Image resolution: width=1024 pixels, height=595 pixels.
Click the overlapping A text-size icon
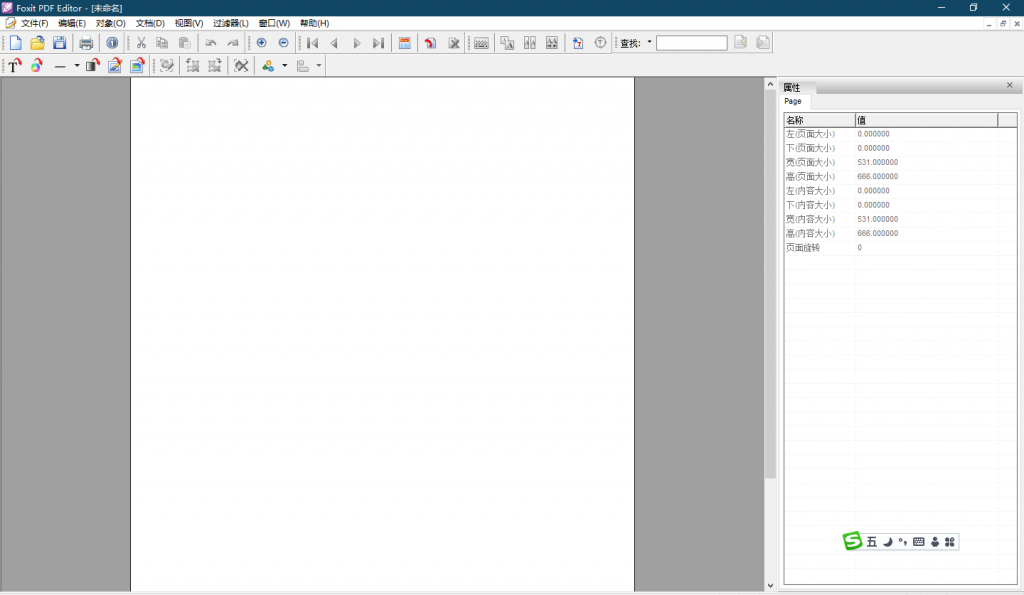pos(507,43)
